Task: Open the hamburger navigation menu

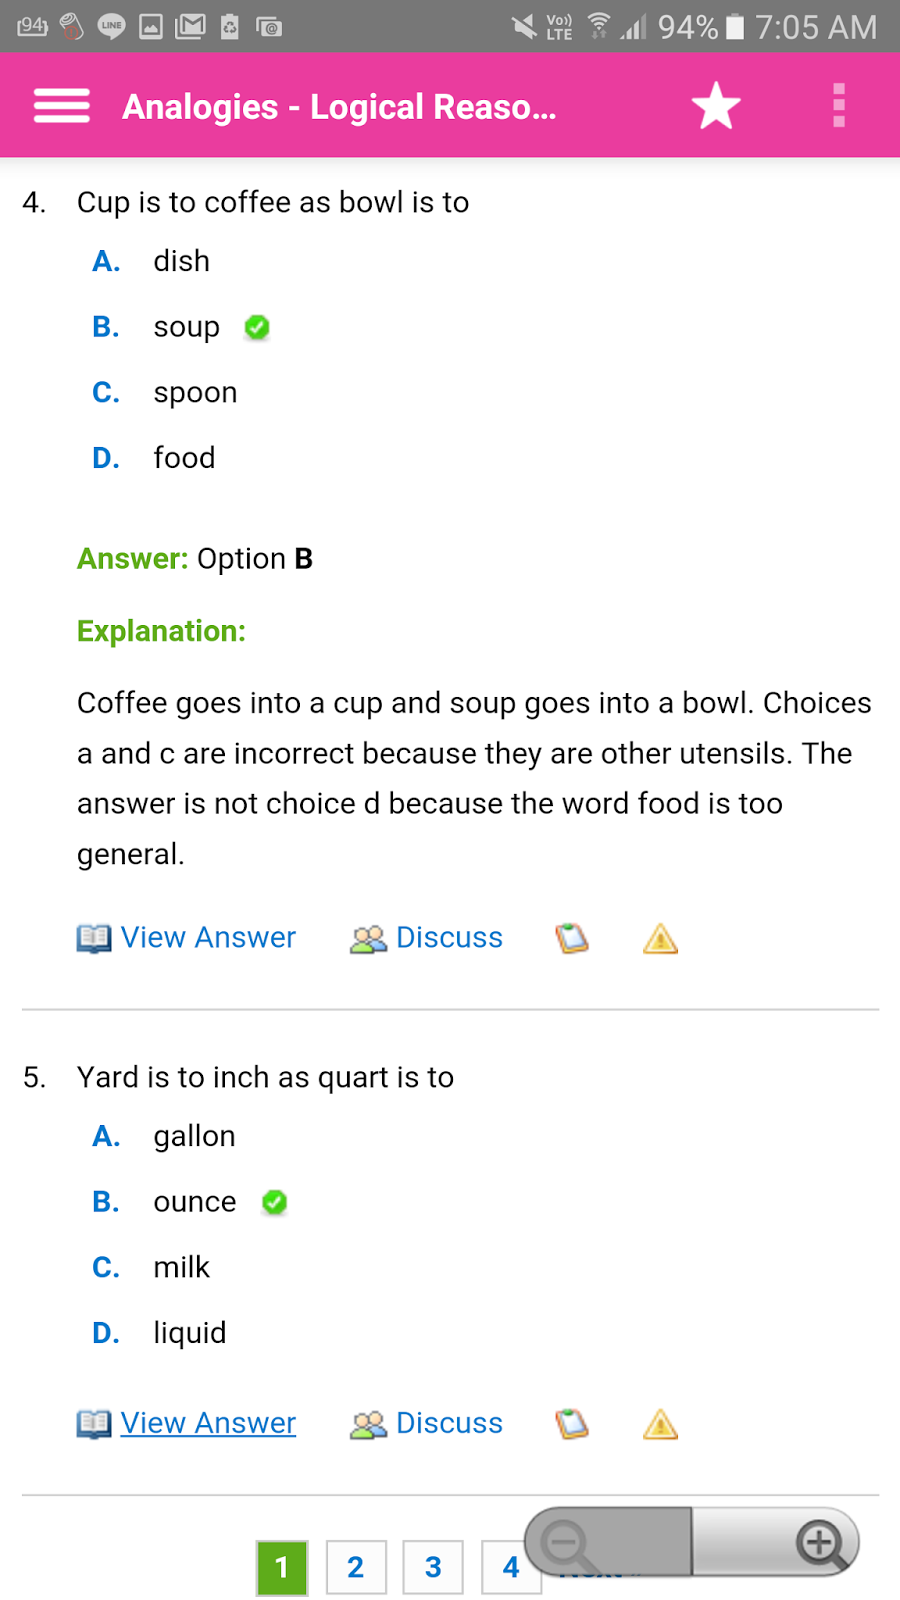Action: click(62, 105)
